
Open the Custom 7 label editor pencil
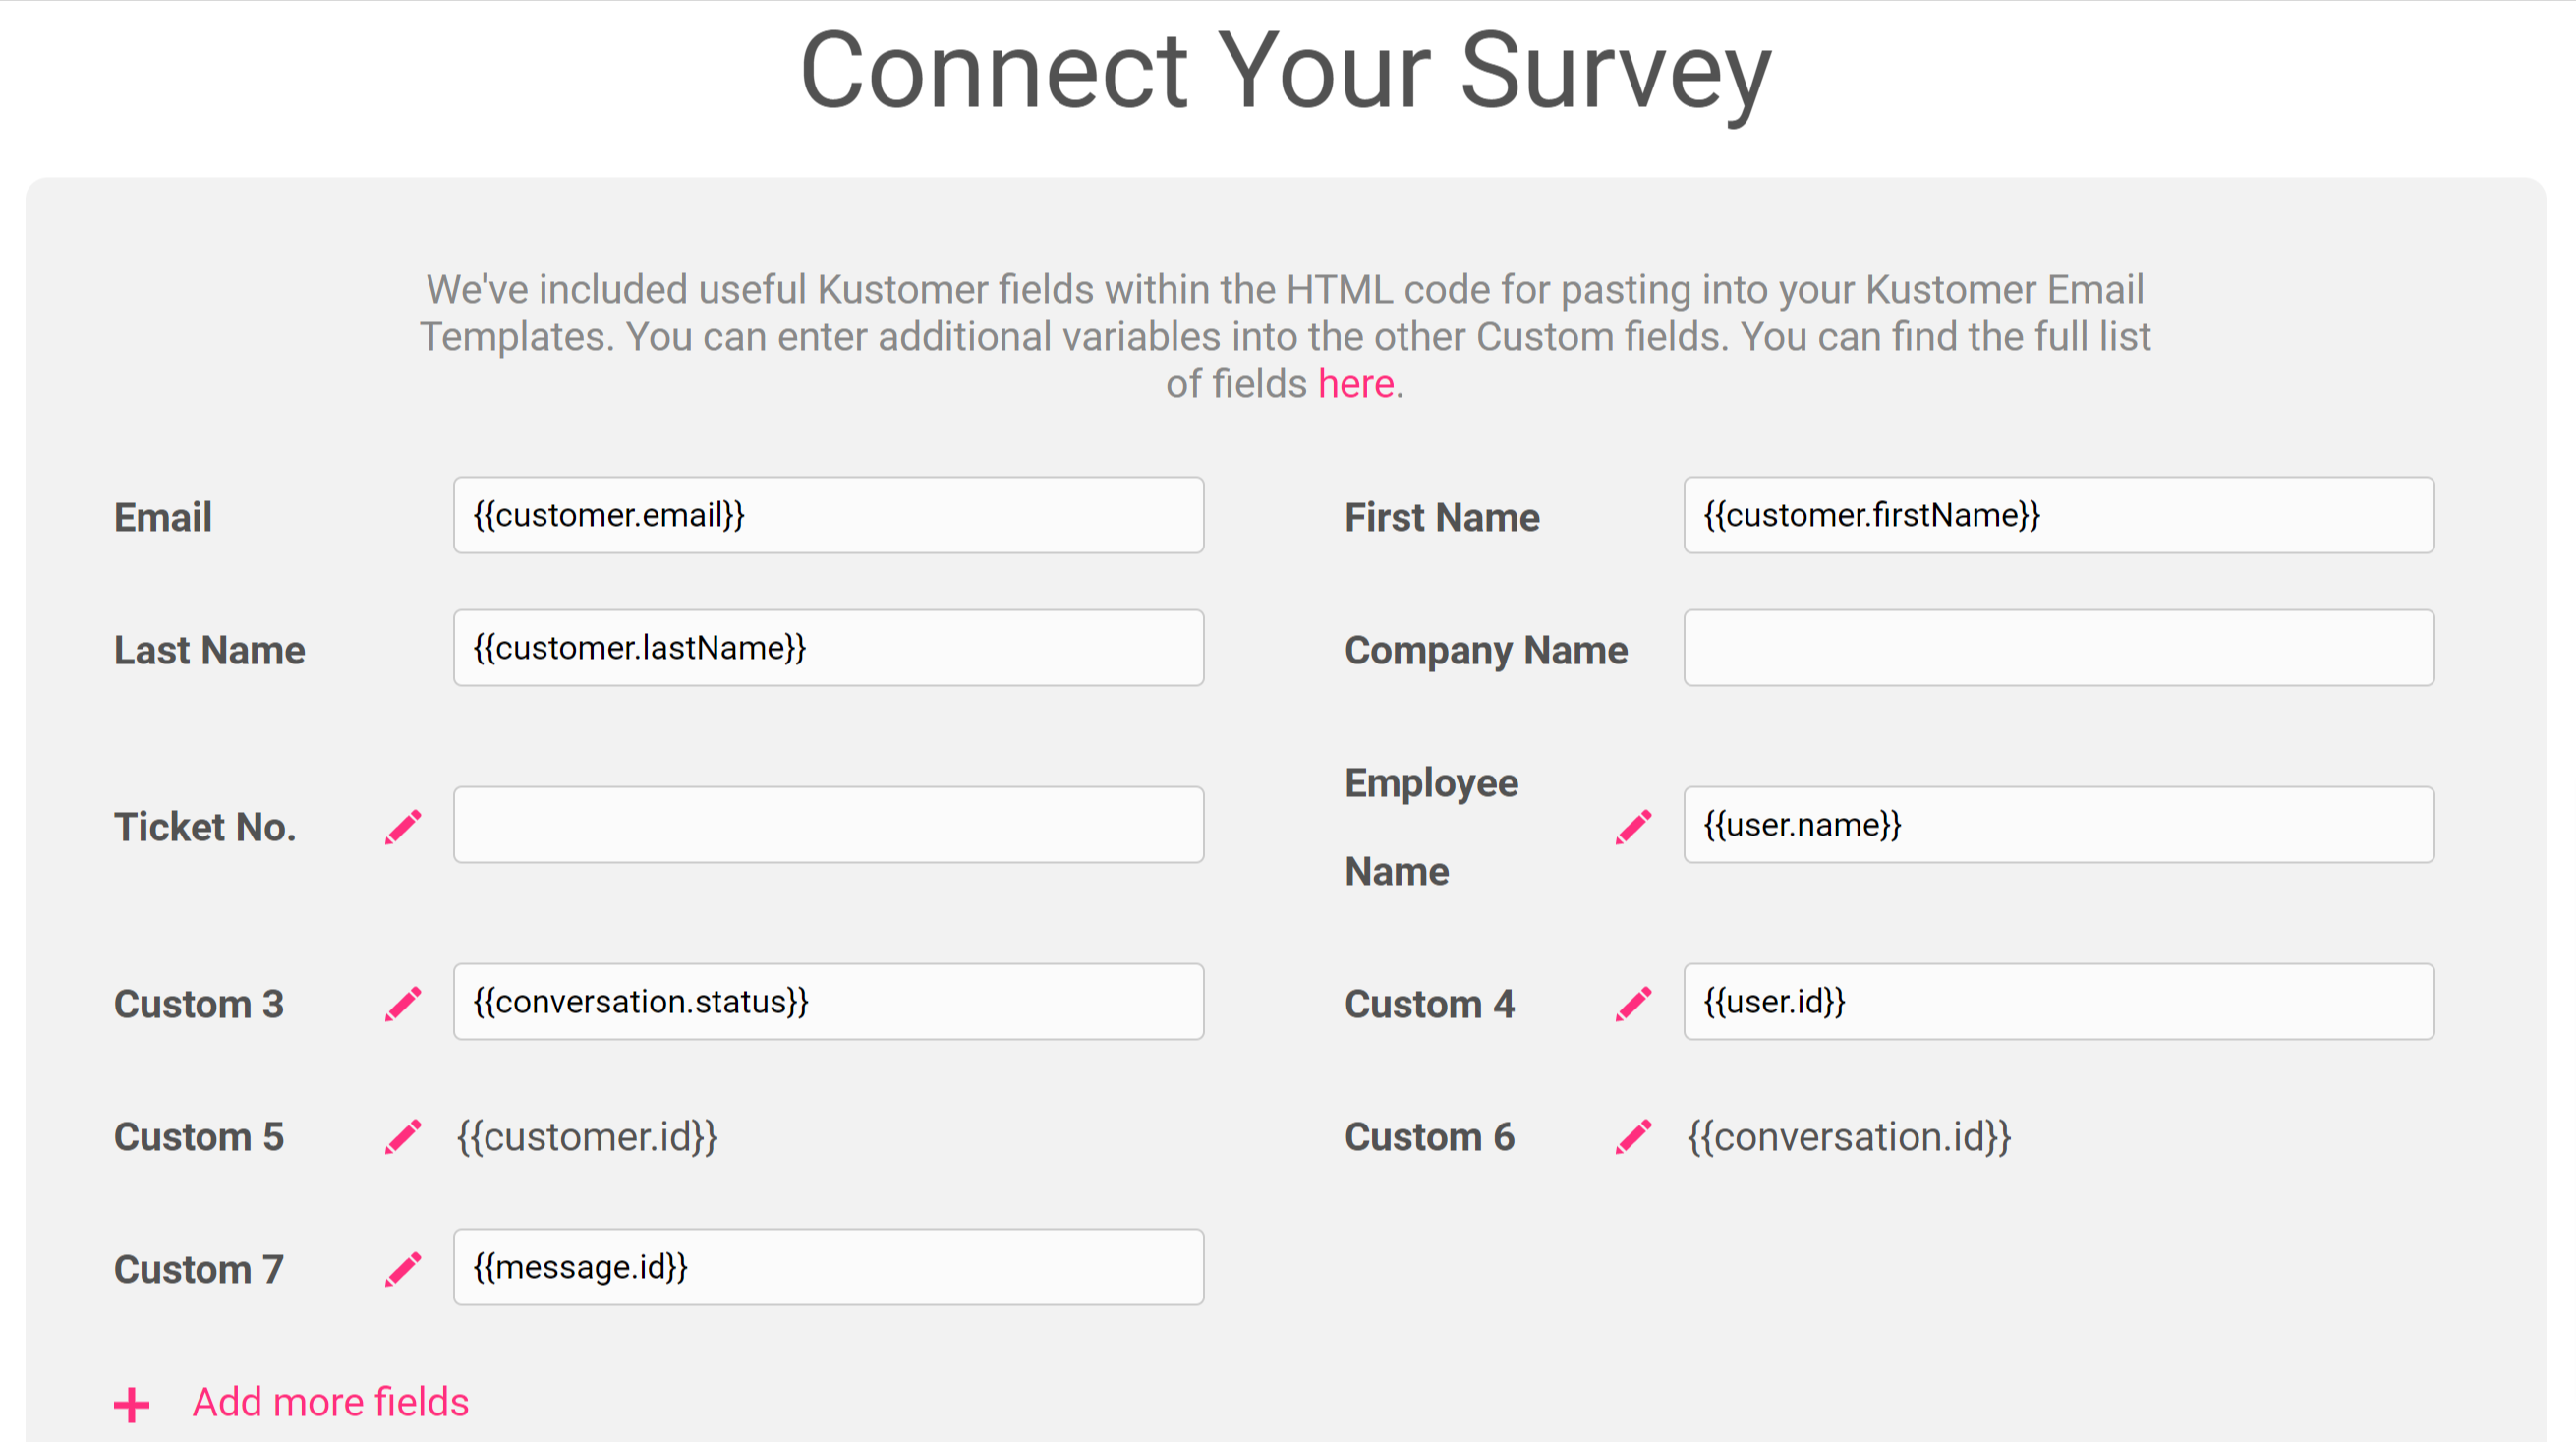click(x=403, y=1269)
